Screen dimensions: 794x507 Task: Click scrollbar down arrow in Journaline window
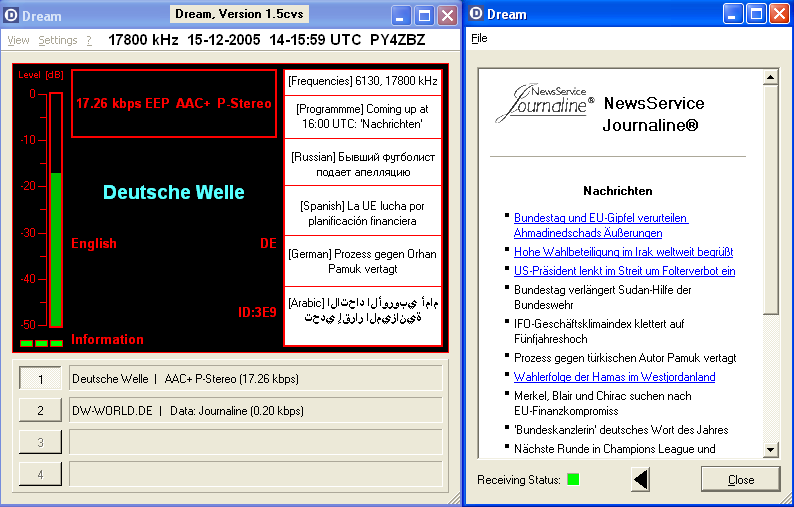pyautogui.click(x=770, y=449)
